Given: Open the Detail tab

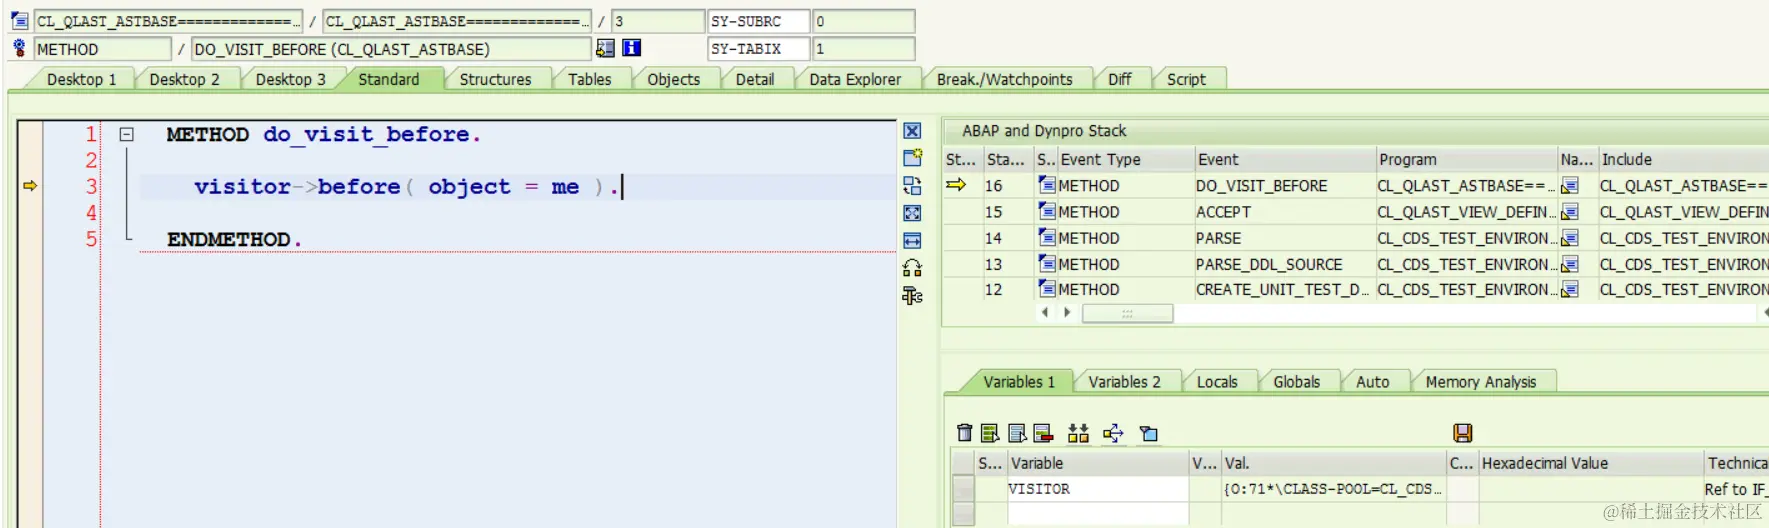Looking at the screenshot, I should coord(754,79).
